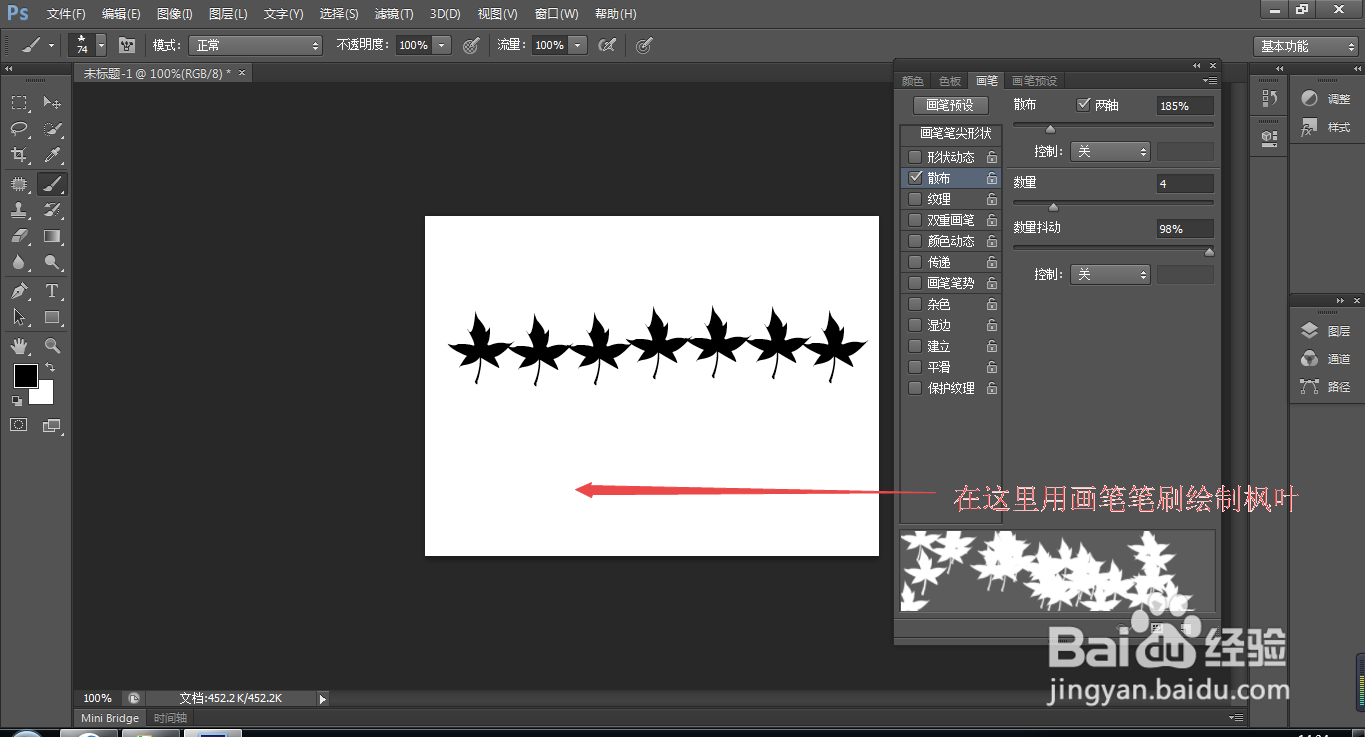Select the Eyedropper tool
The height and width of the screenshot is (737, 1365).
(x=52, y=155)
